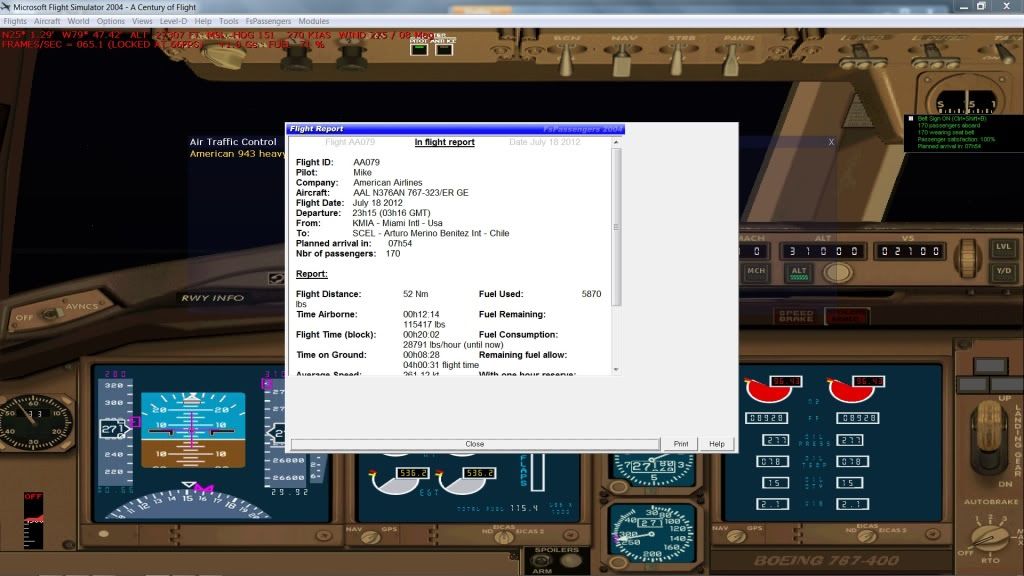The width and height of the screenshot is (1024, 576).
Task: Open the Modules menu
Action: click(x=313, y=21)
